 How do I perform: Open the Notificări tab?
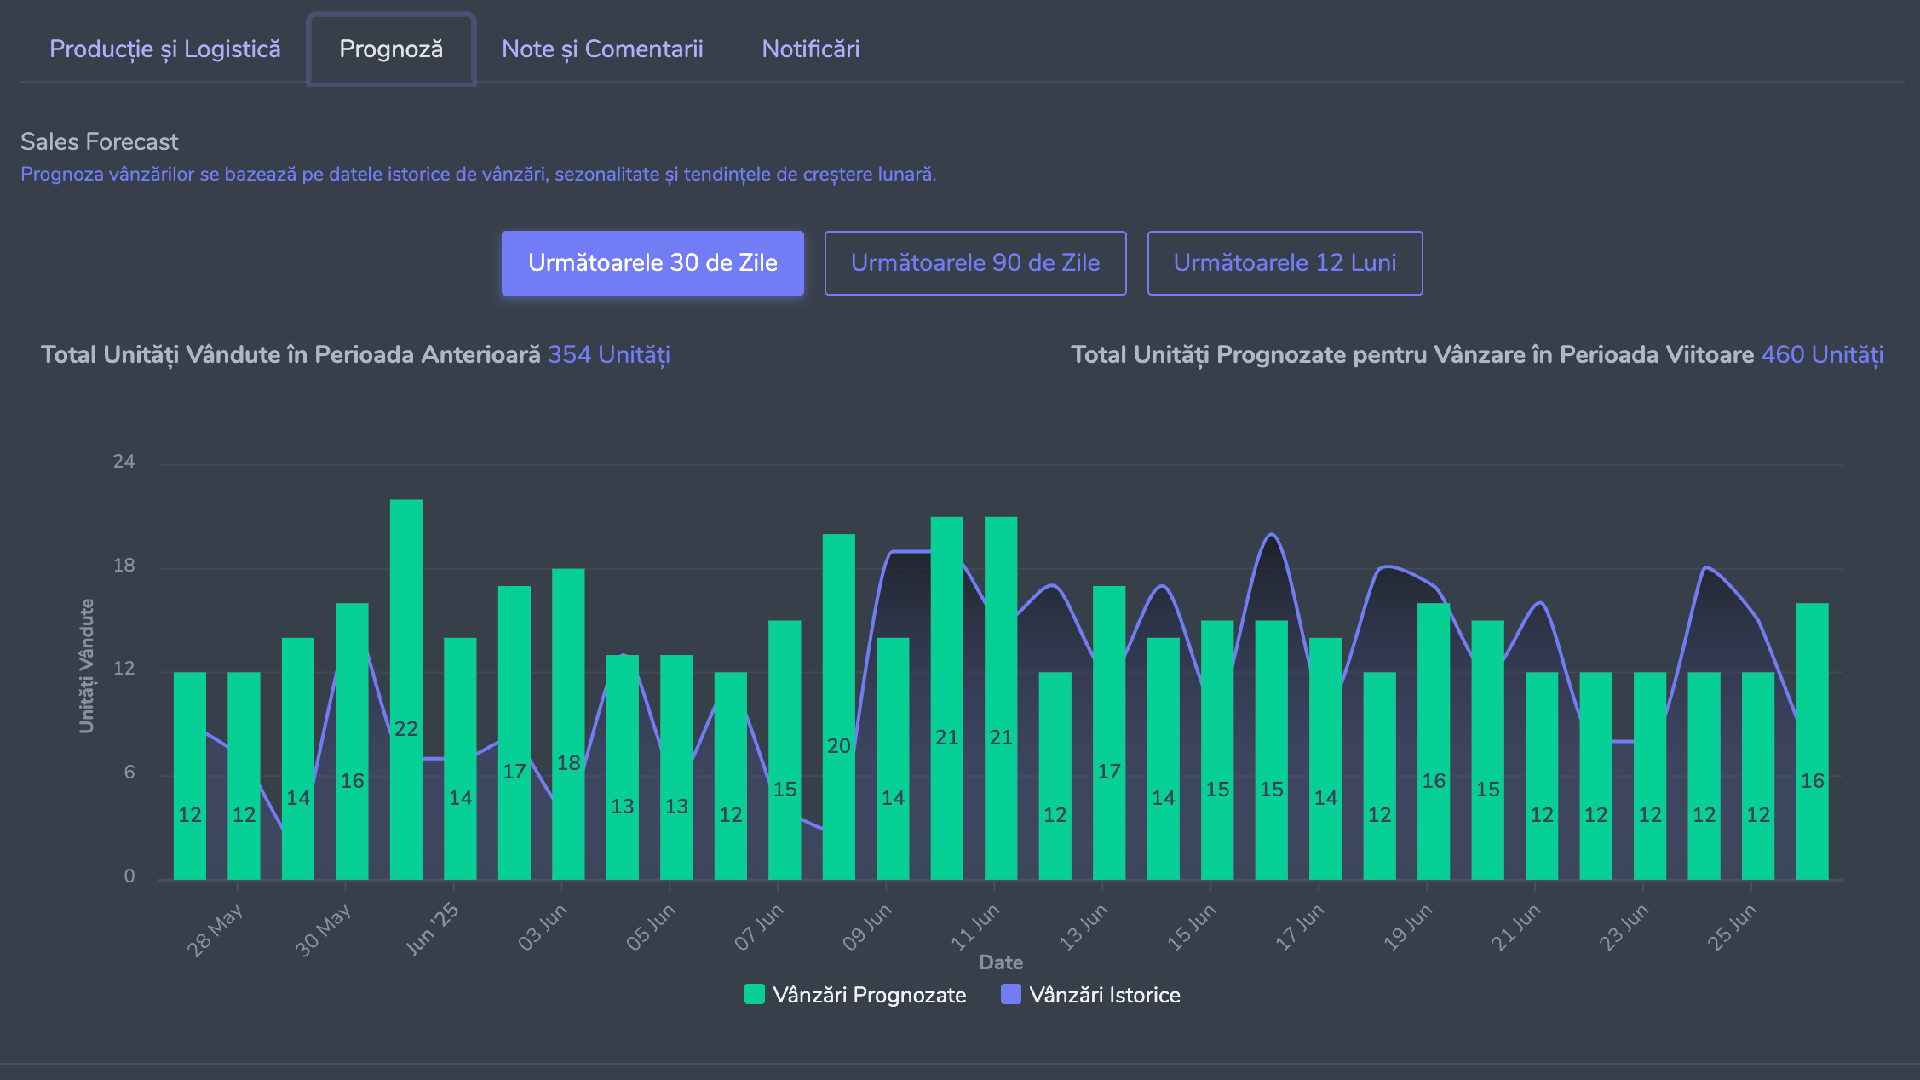coord(811,49)
